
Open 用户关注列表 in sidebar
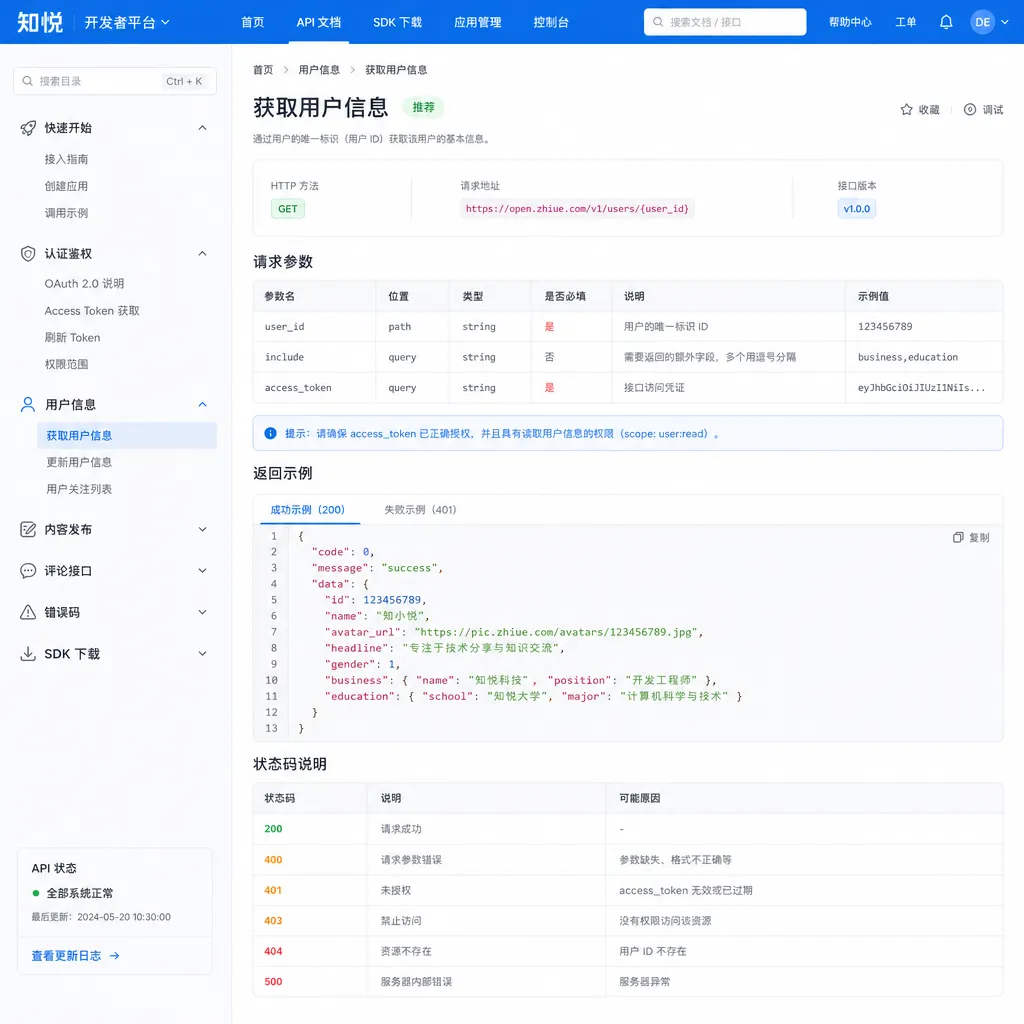click(79, 489)
